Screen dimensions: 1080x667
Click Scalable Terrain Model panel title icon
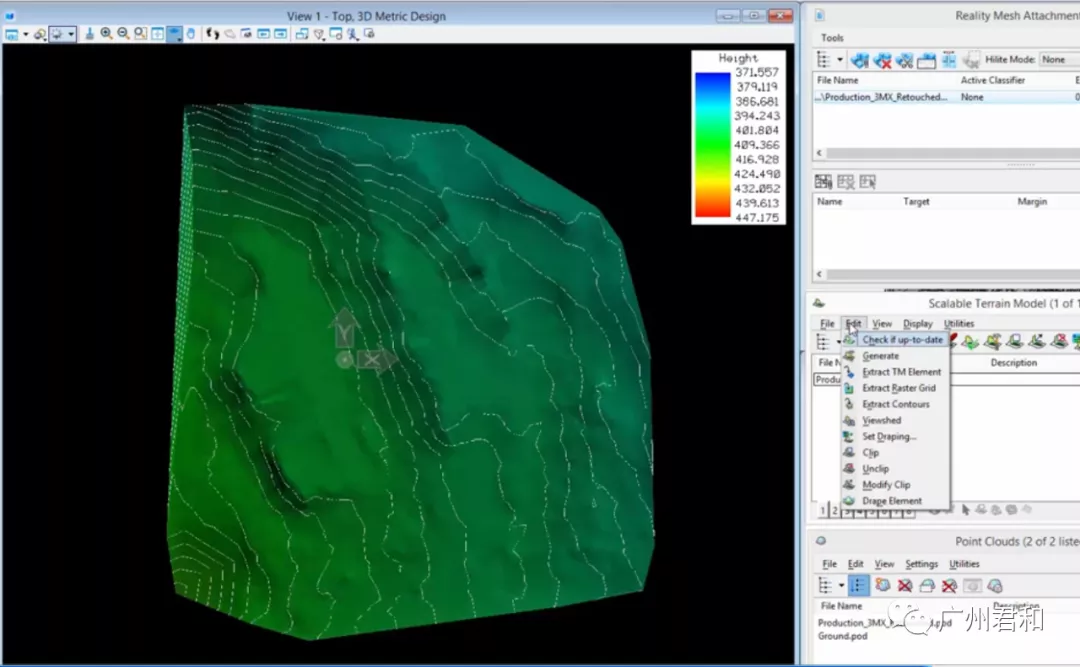(818, 303)
